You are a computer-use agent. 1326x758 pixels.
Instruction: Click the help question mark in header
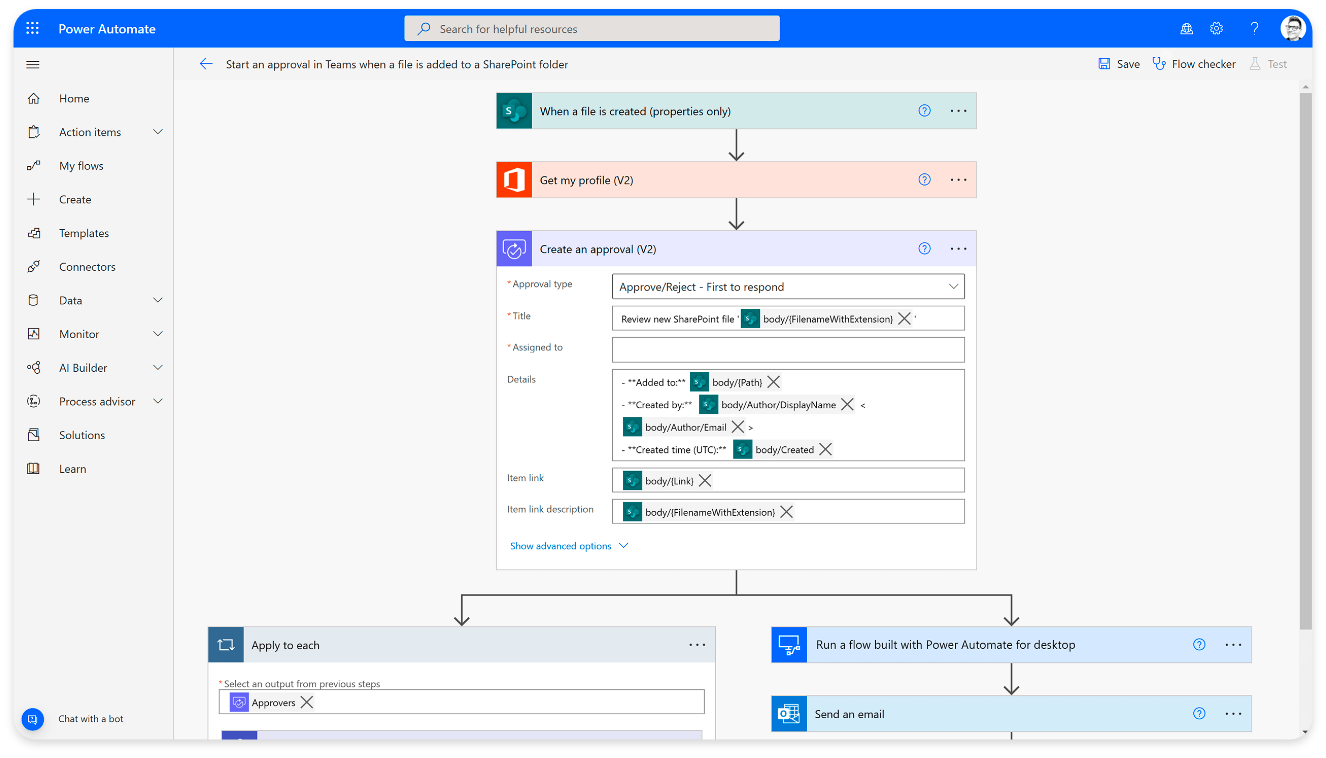point(1254,29)
